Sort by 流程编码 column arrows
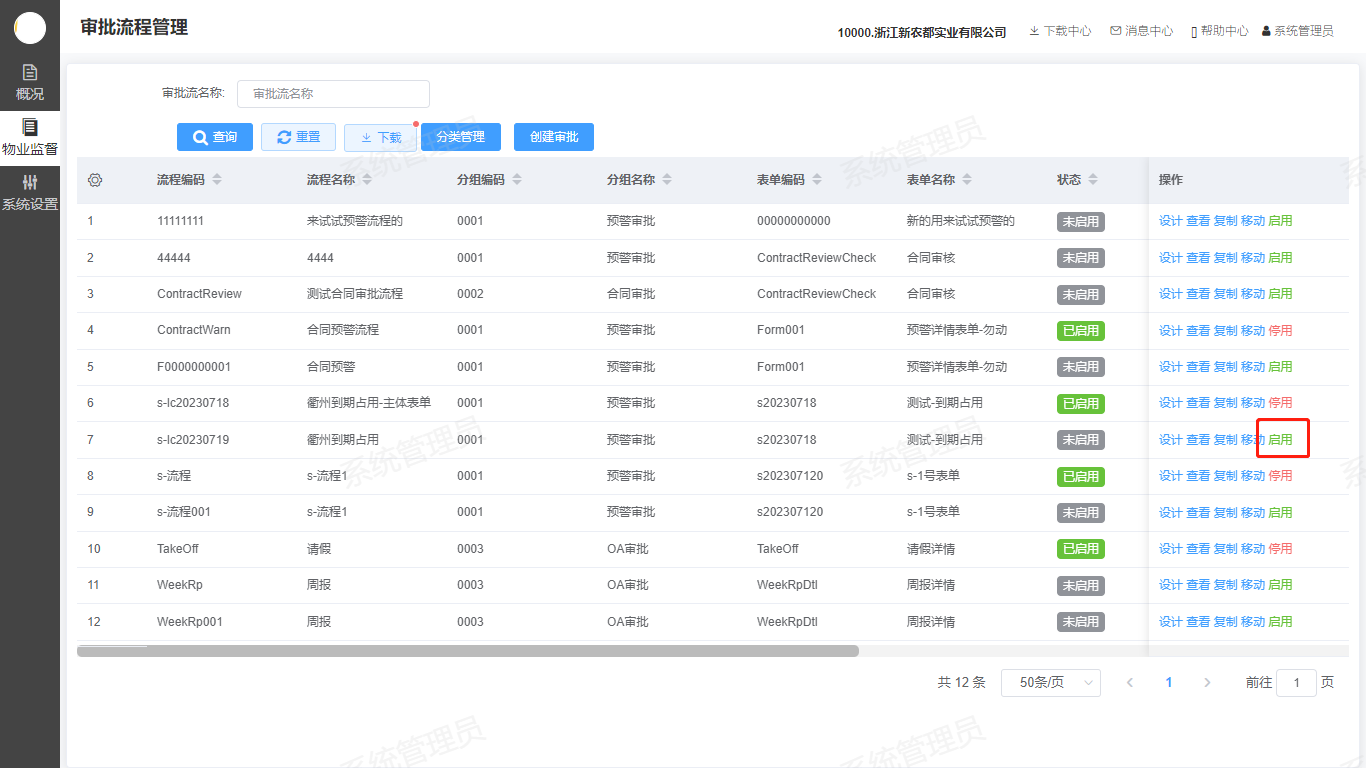The height and width of the screenshot is (768, 1366). [217, 180]
